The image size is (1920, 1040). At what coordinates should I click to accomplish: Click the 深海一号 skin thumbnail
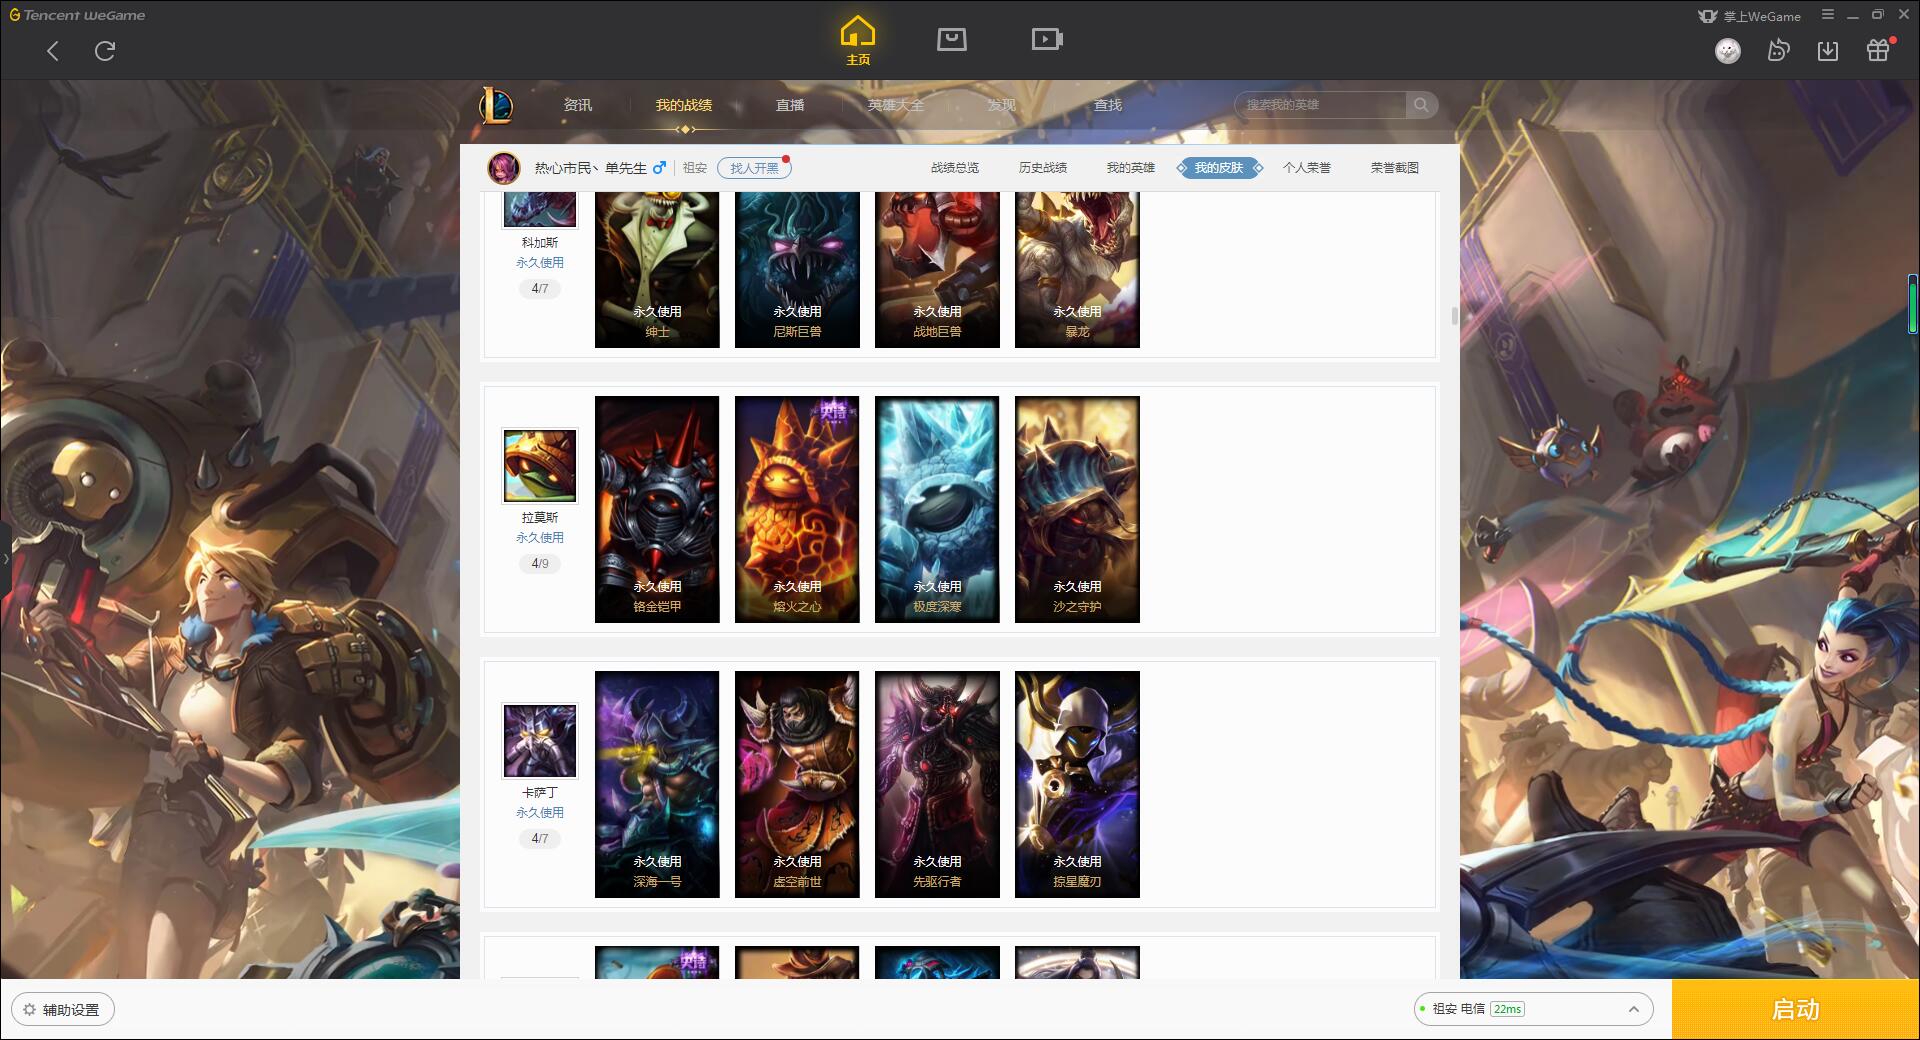pyautogui.click(x=657, y=784)
